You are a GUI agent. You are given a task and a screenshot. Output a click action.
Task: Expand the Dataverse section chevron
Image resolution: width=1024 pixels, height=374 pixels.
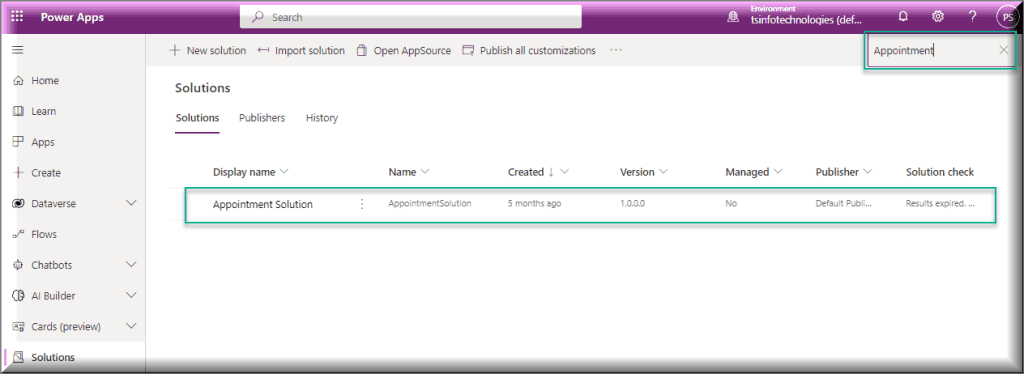(x=131, y=204)
